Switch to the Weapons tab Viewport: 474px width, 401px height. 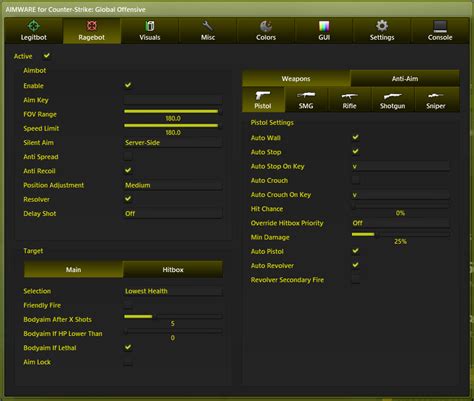pos(296,79)
